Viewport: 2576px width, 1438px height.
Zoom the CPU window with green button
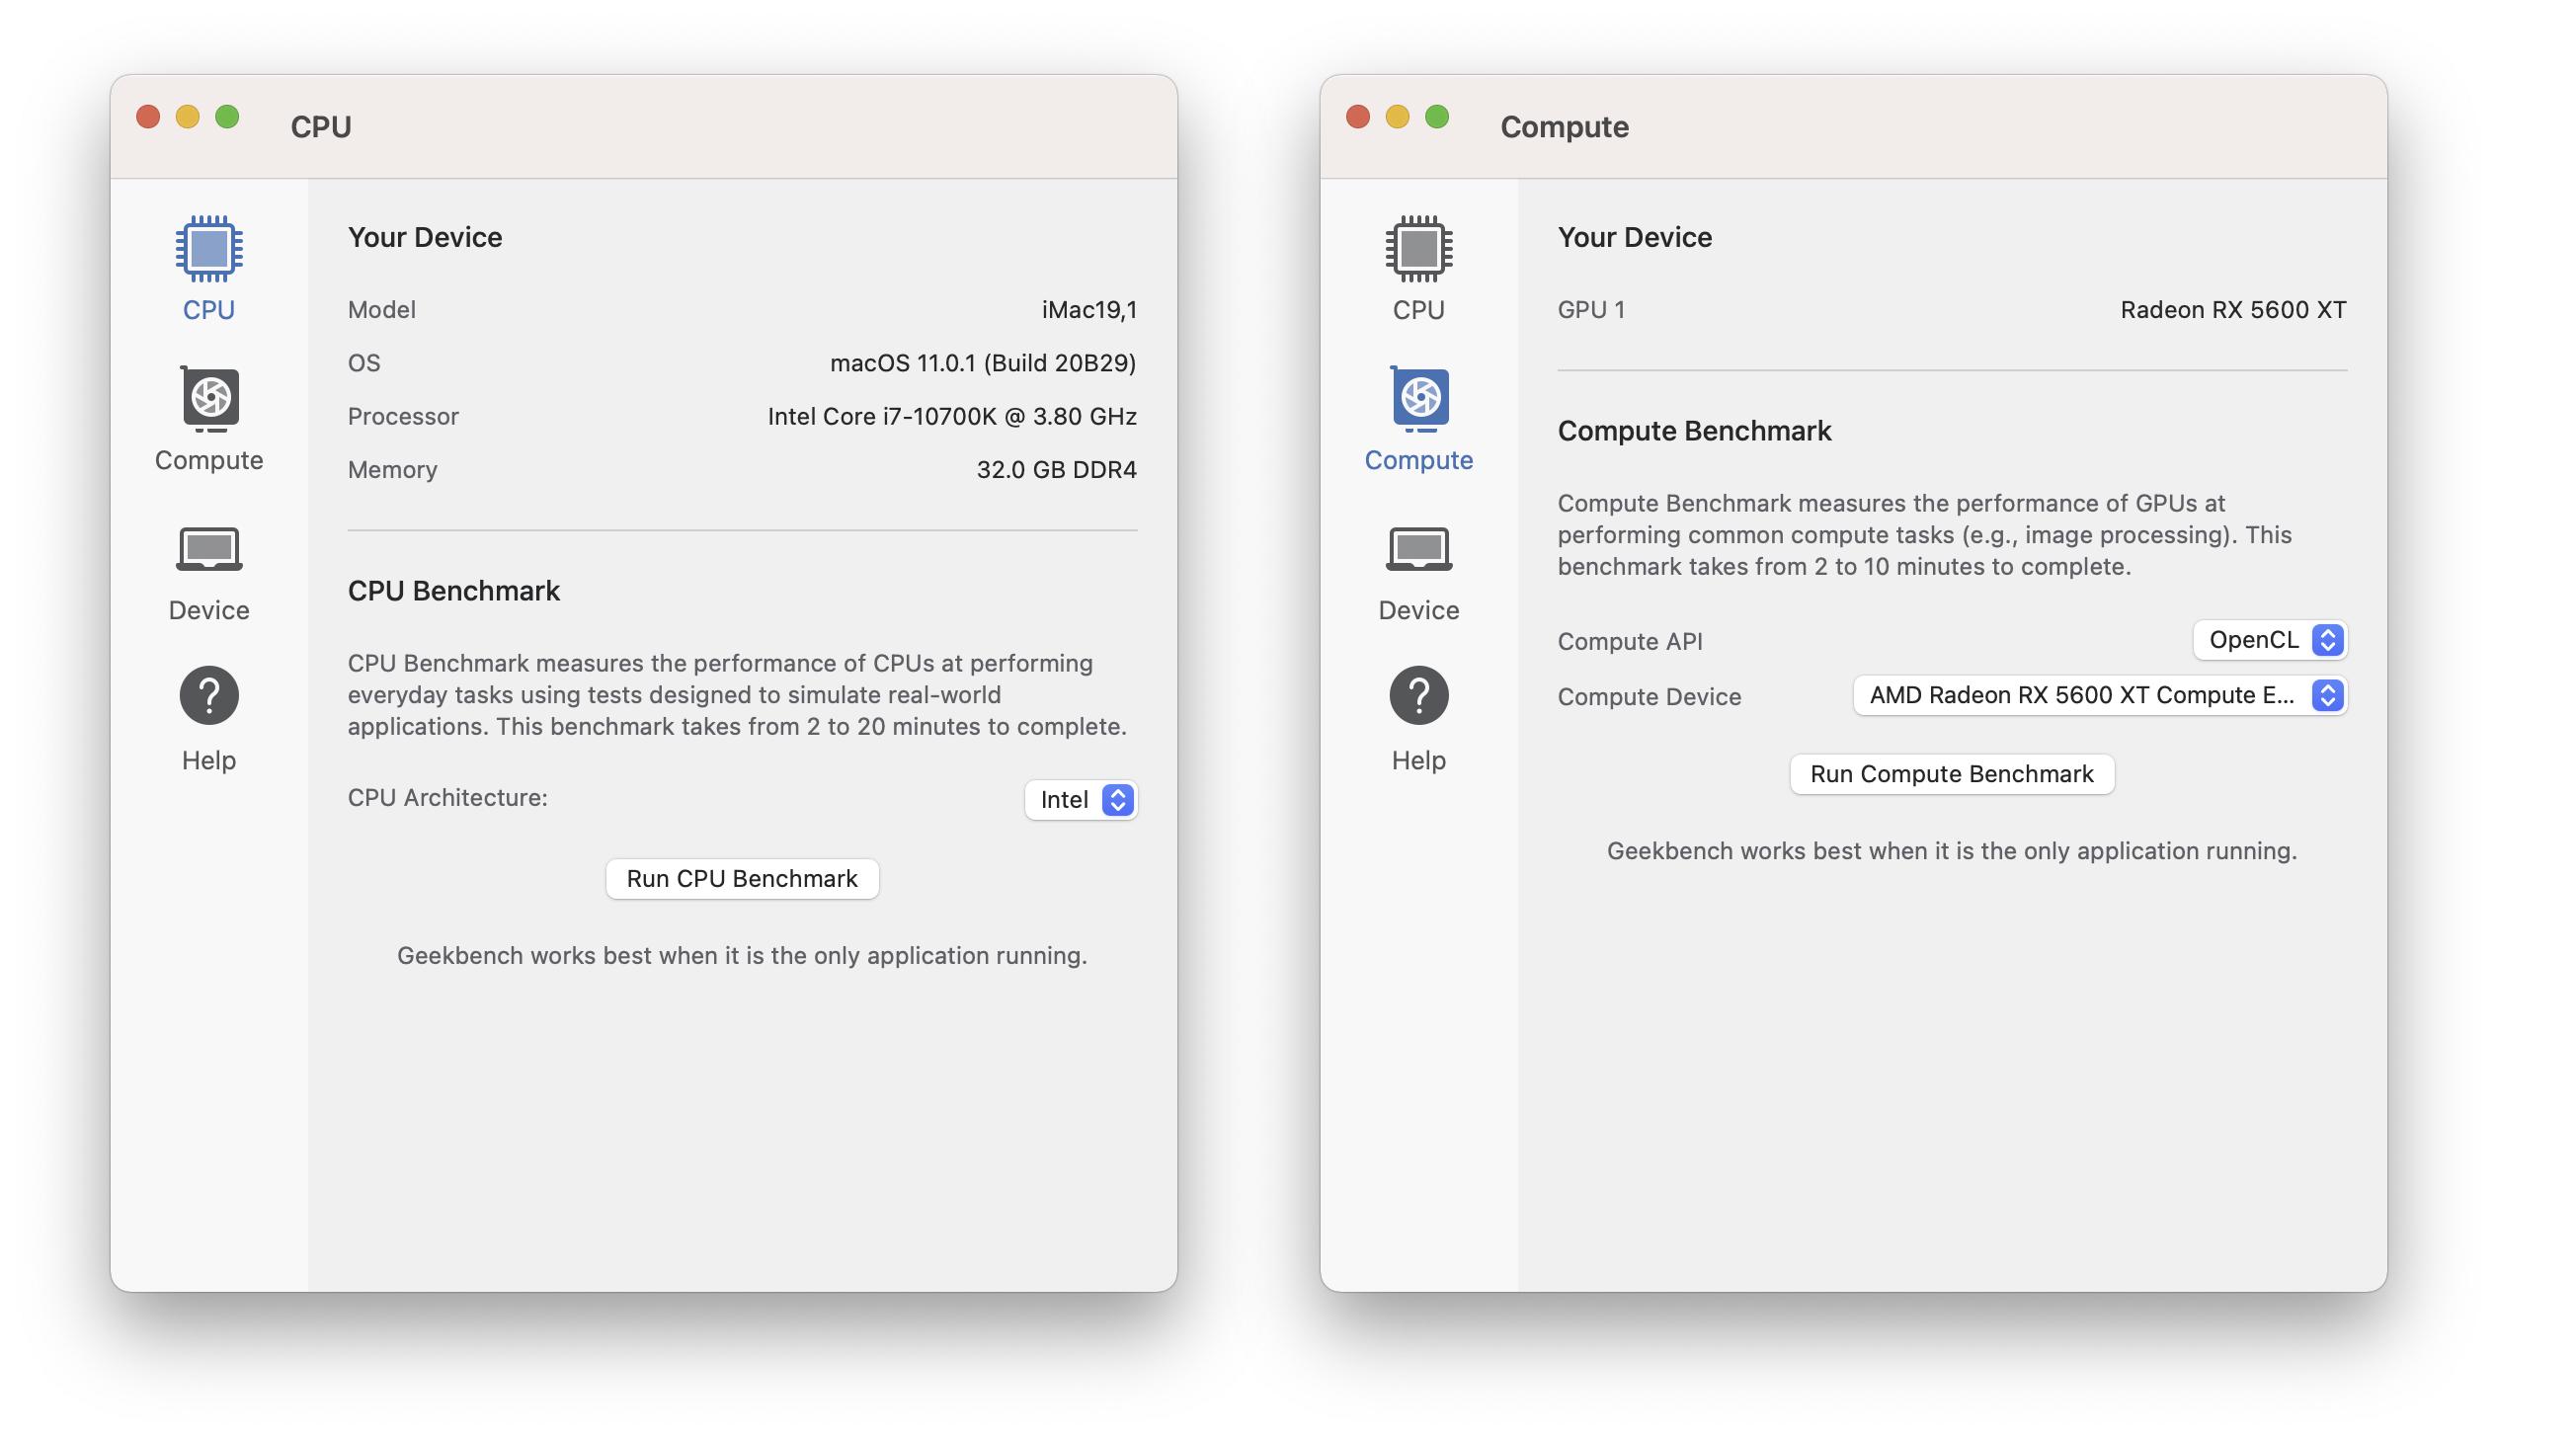coord(227,117)
